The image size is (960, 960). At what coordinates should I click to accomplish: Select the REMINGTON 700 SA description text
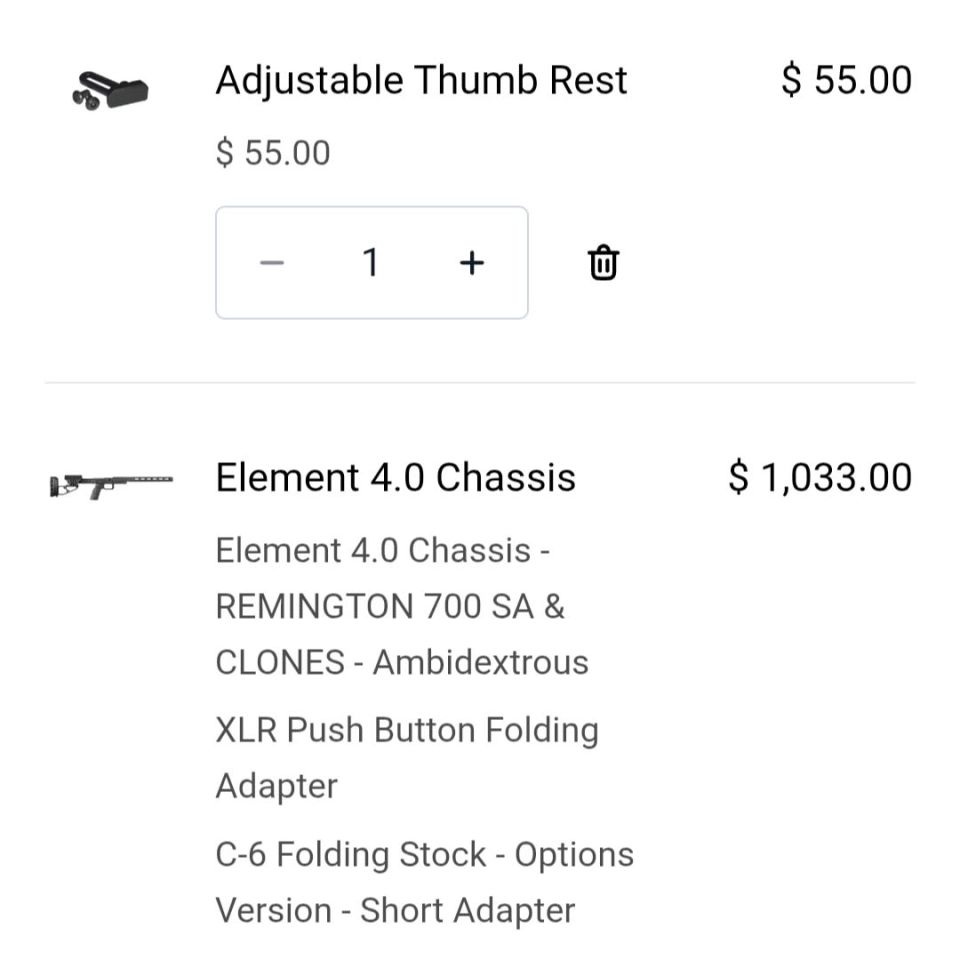point(389,607)
